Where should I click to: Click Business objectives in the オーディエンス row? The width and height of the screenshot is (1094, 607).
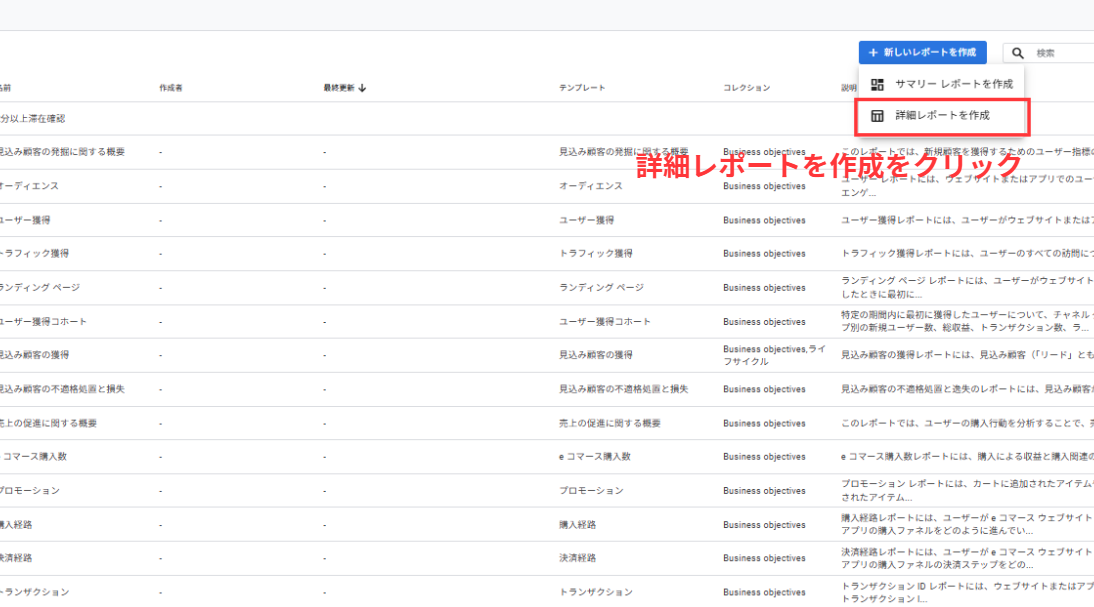click(764, 186)
